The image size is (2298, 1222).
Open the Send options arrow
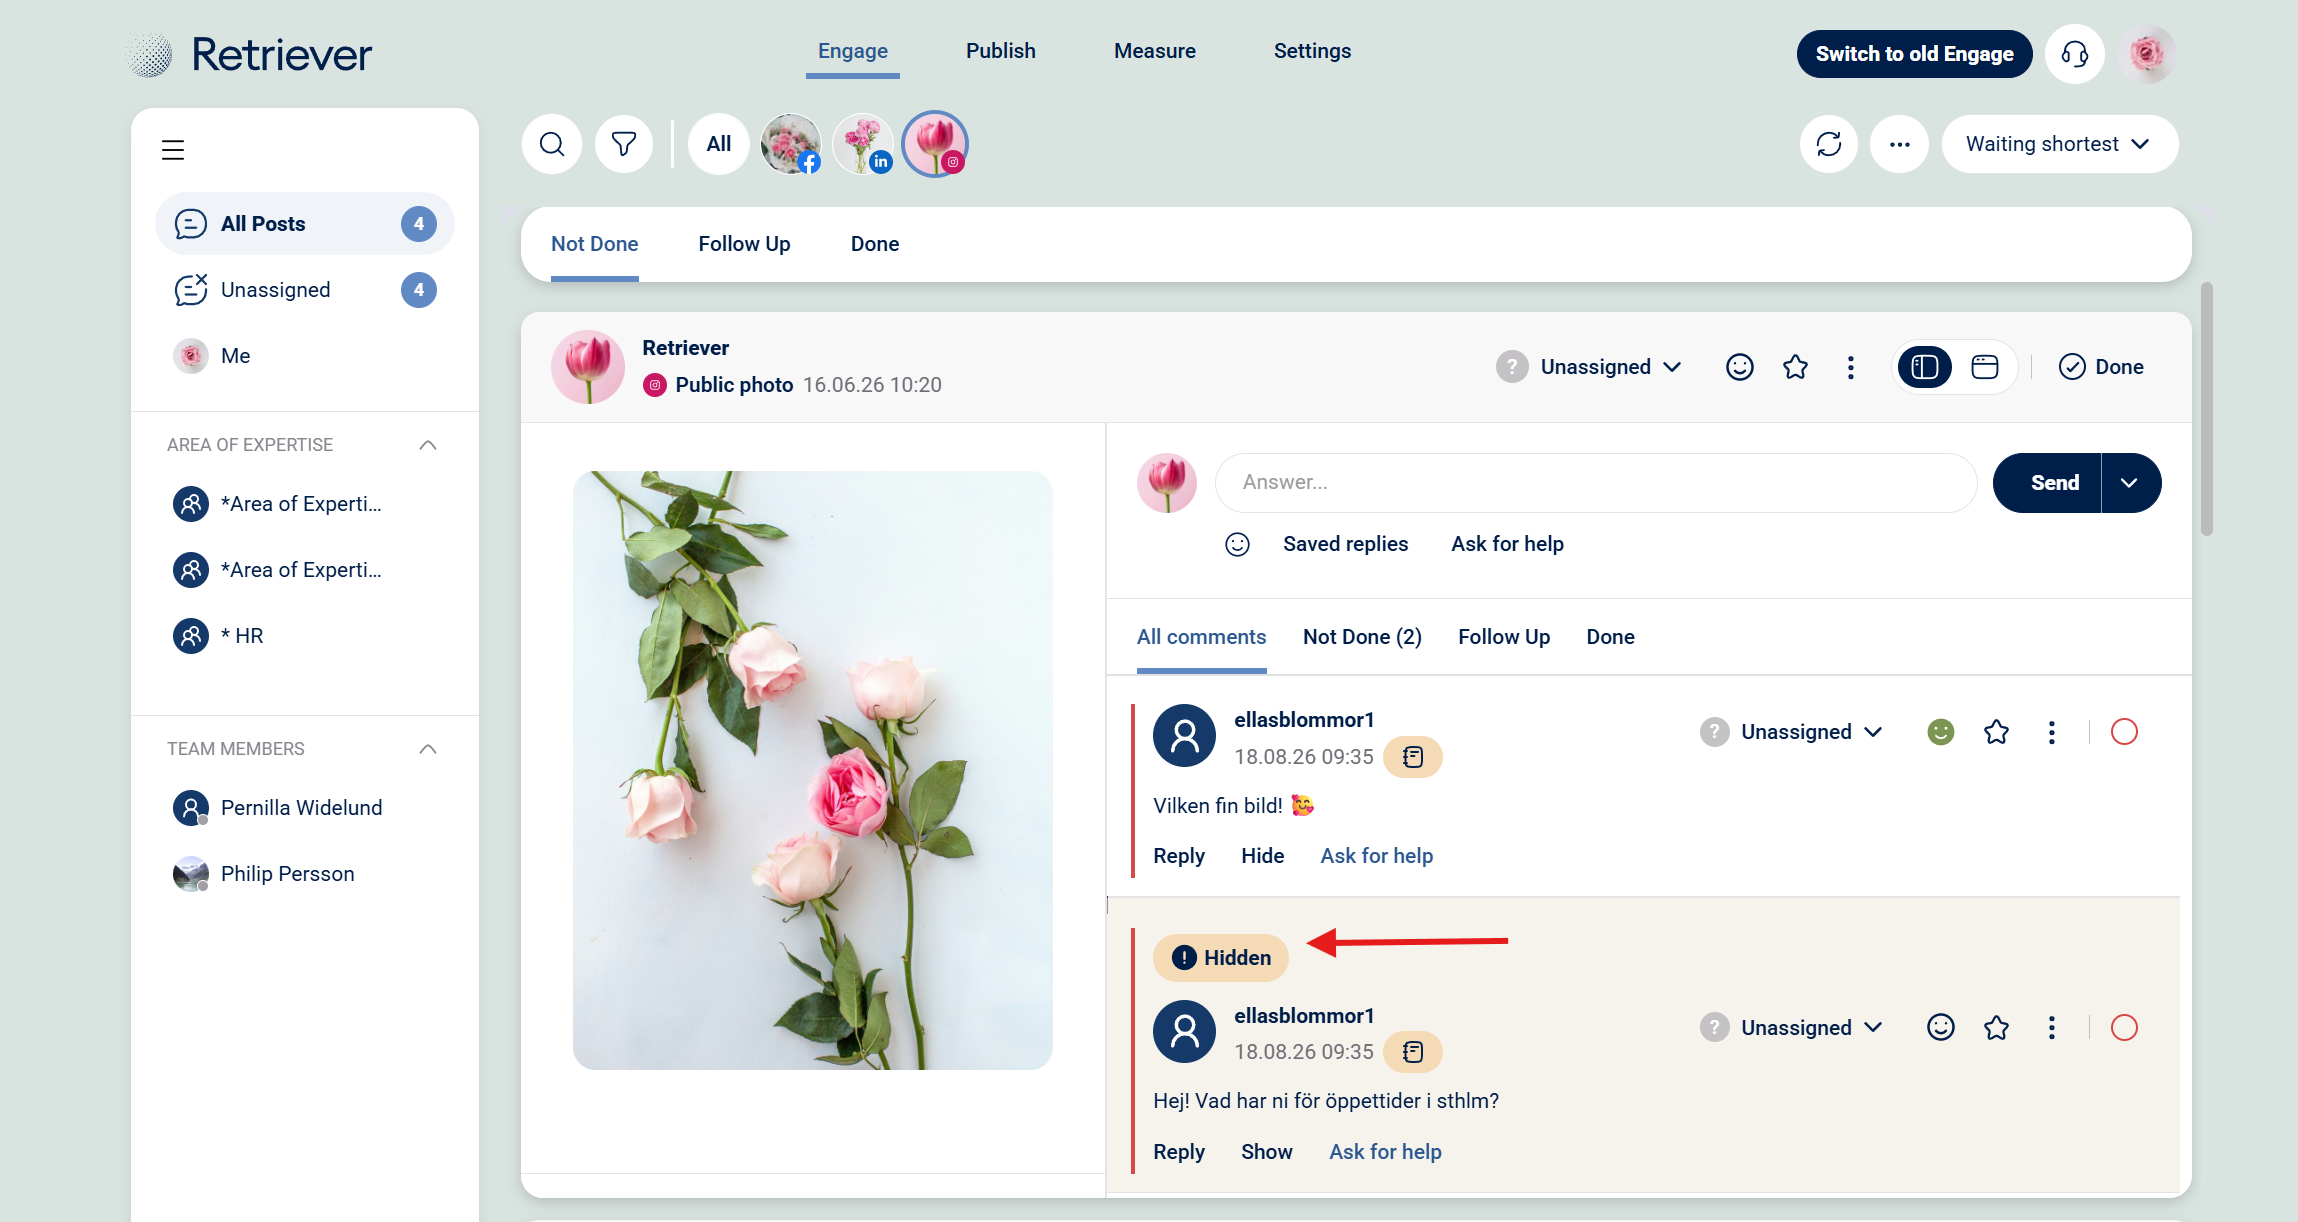(x=2131, y=483)
